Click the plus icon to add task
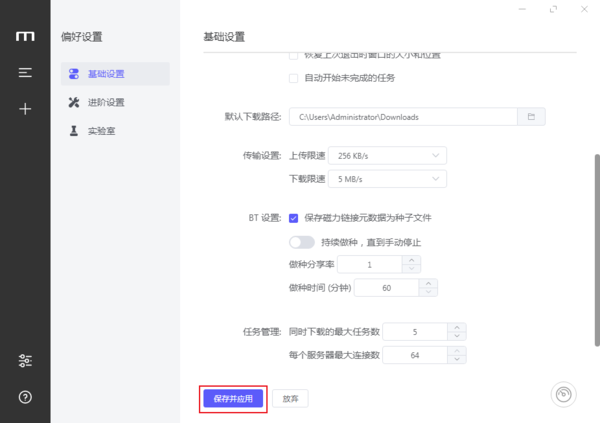Viewport: 600px width, 423px height. point(25,109)
